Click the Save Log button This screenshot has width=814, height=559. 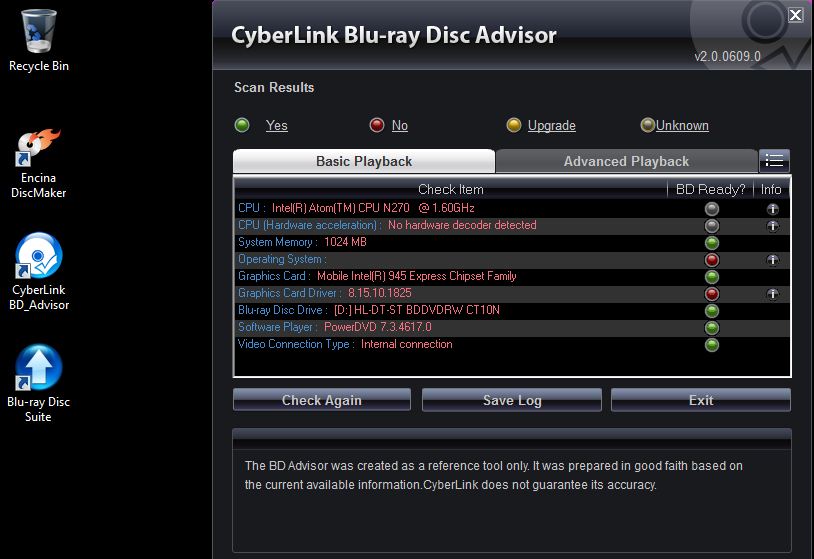pos(512,400)
